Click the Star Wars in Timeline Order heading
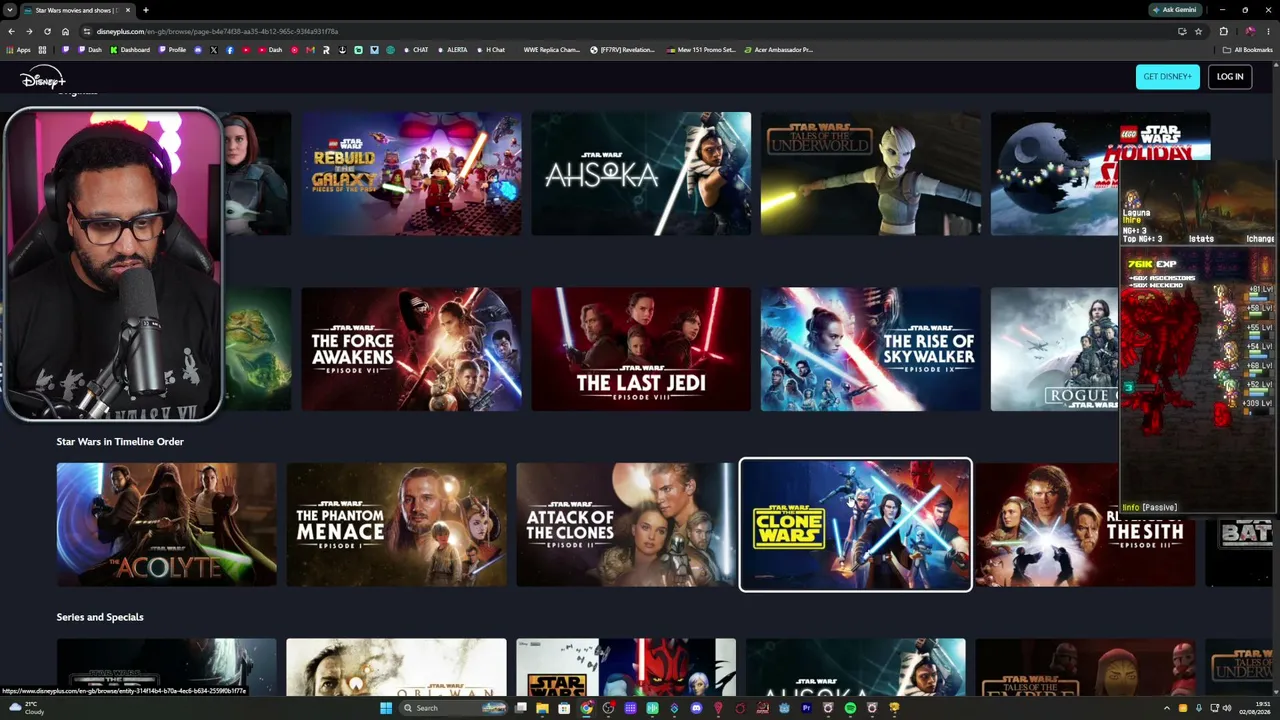The image size is (1280, 720). click(120, 441)
